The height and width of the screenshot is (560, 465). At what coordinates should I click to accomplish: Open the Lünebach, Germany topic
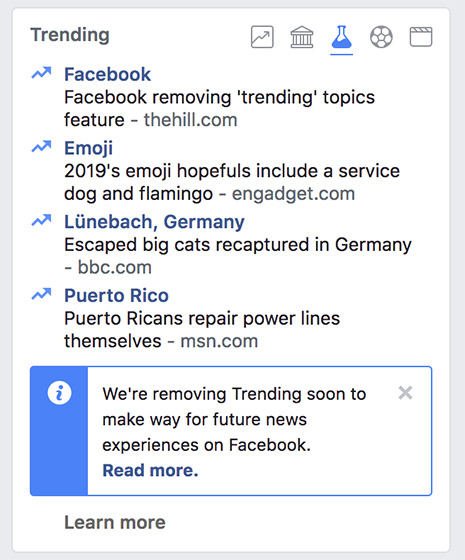tap(154, 222)
